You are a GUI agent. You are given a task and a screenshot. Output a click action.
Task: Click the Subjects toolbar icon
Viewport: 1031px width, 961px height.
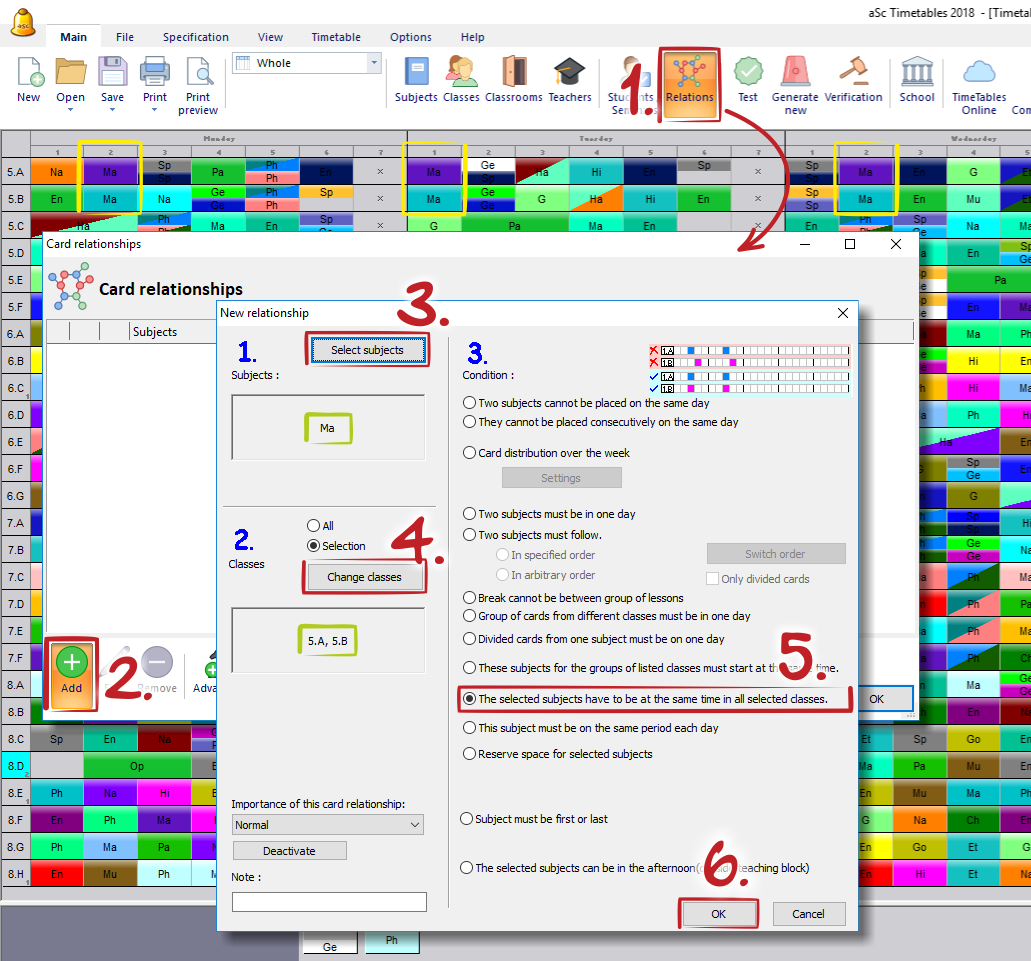[416, 80]
